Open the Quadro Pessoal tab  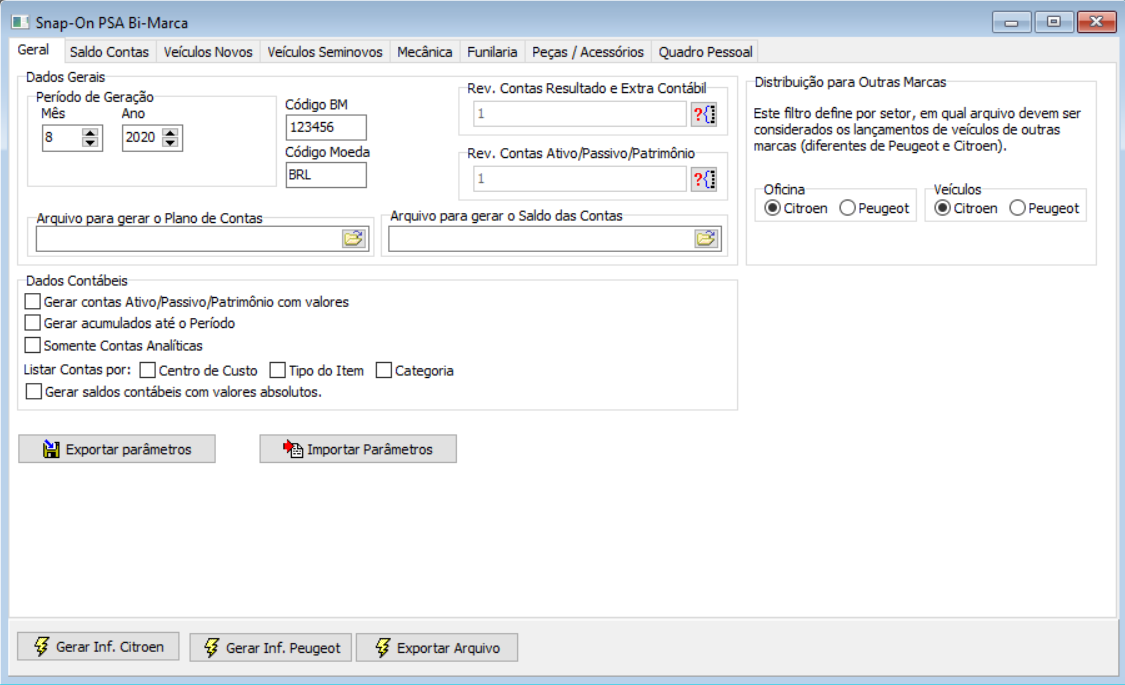pos(705,52)
